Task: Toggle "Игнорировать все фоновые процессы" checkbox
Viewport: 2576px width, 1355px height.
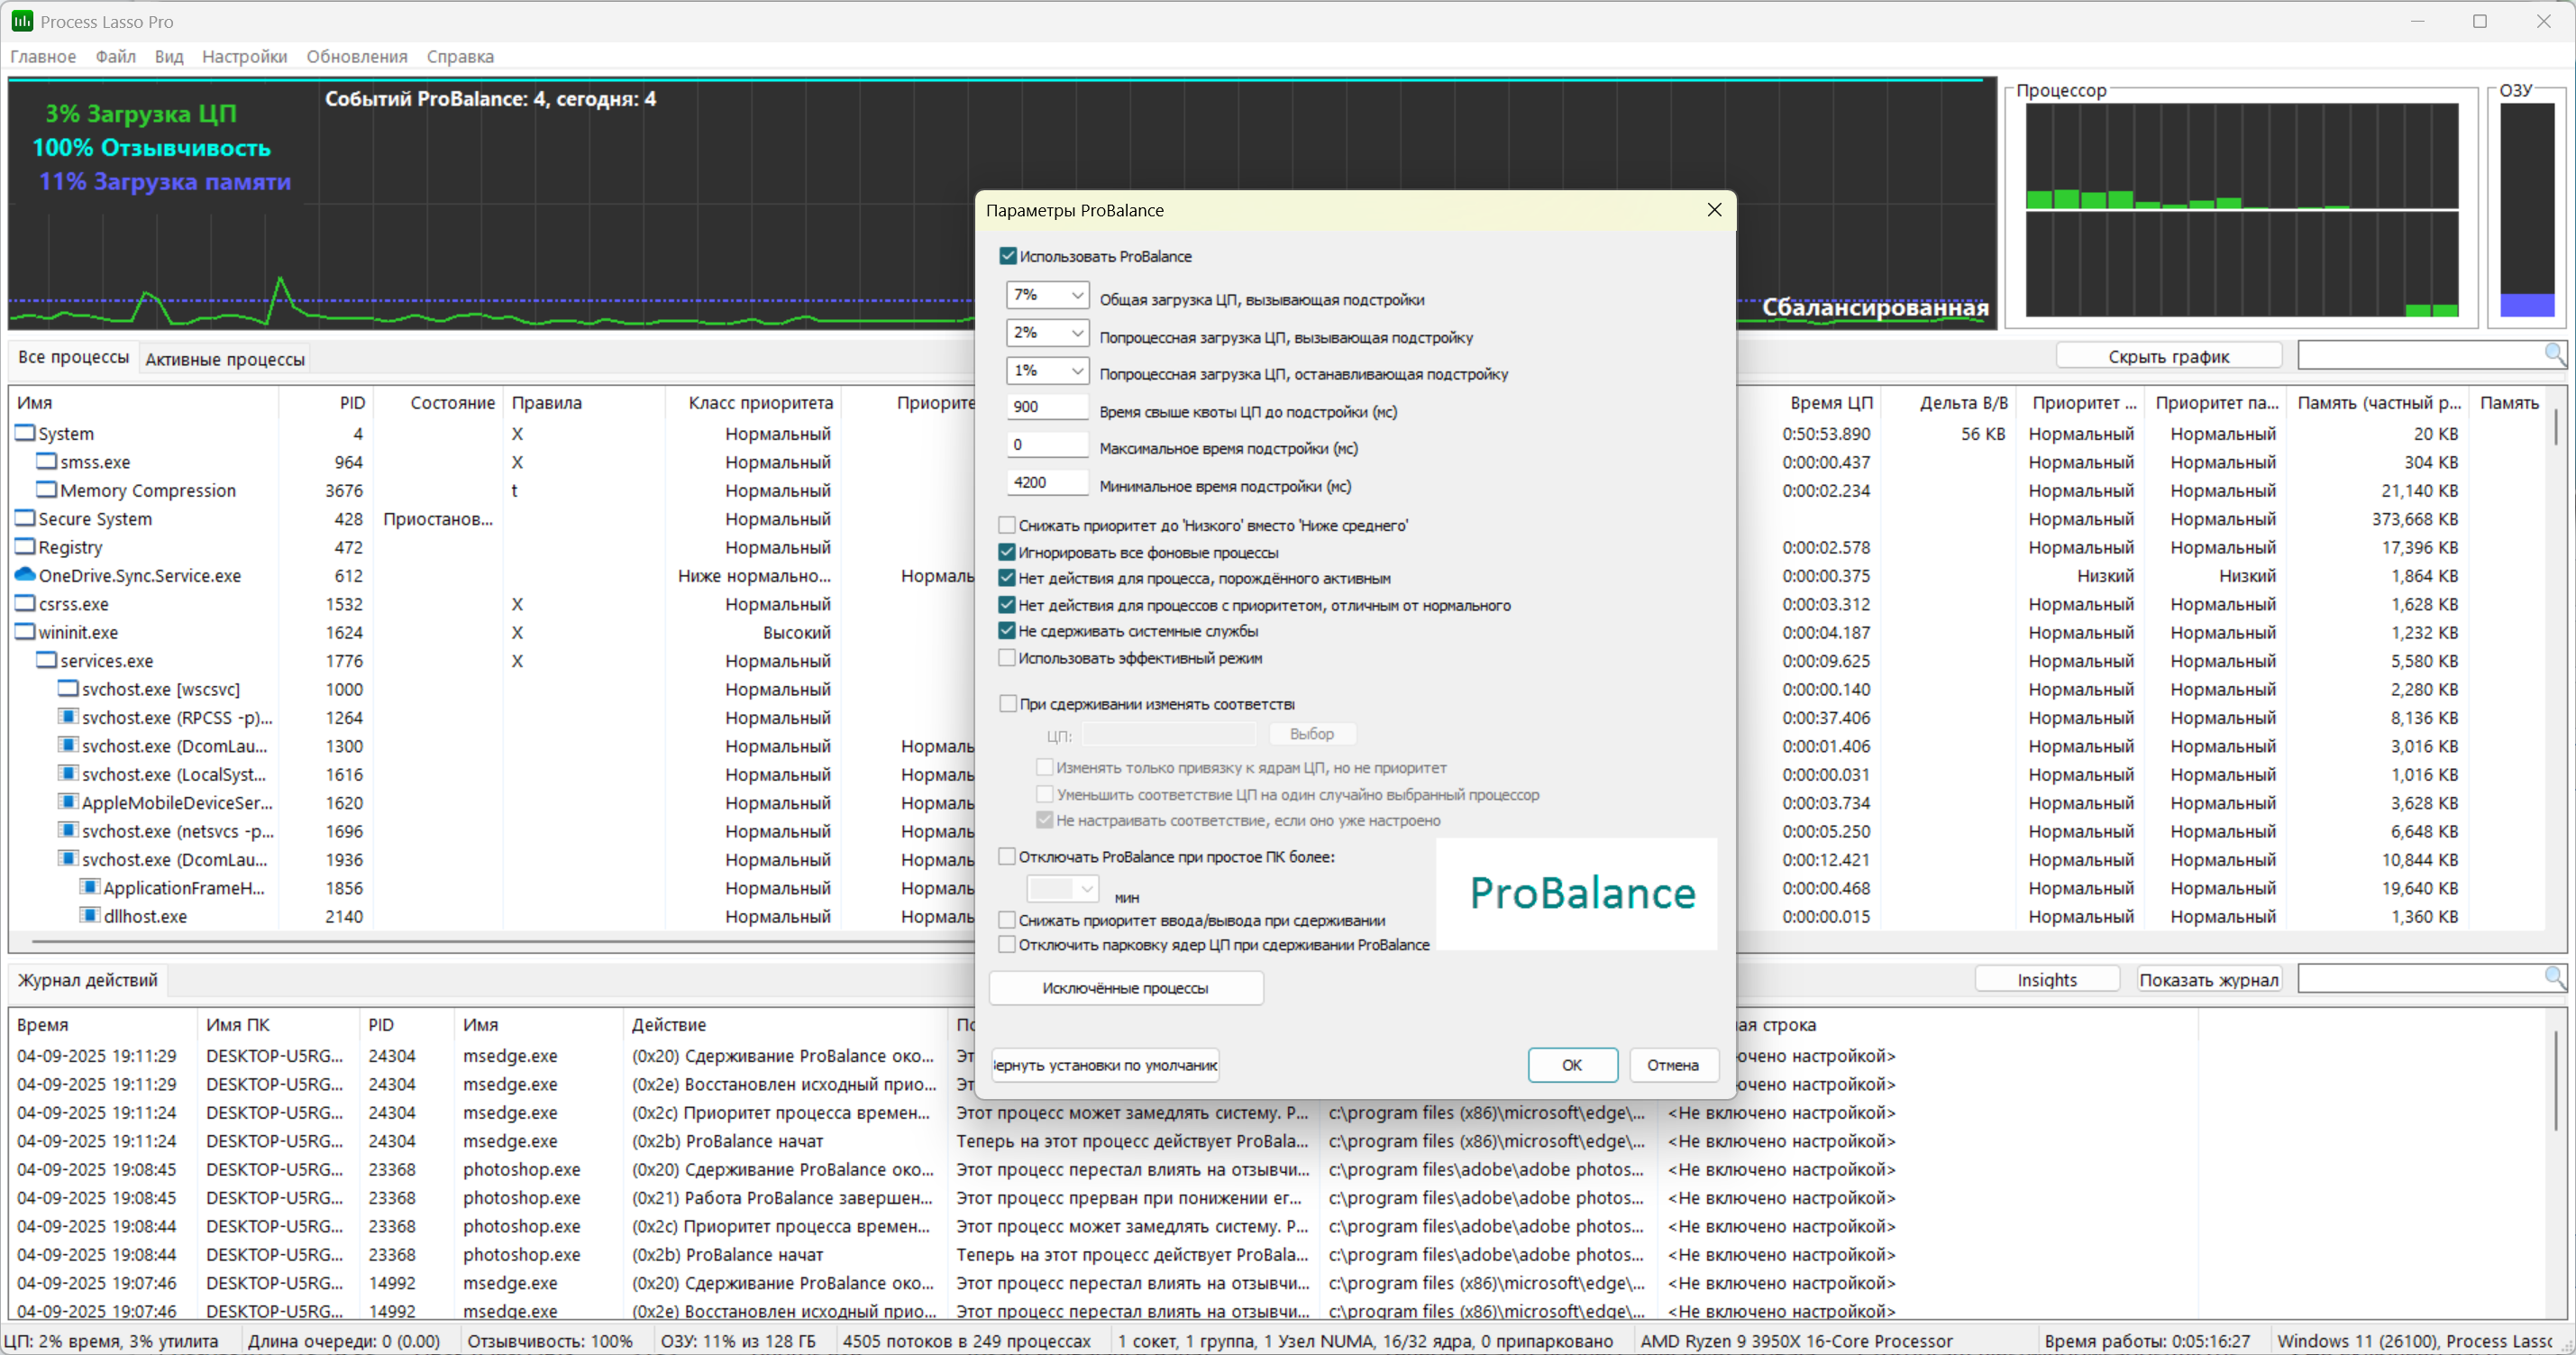Action: (x=1007, y=552)
